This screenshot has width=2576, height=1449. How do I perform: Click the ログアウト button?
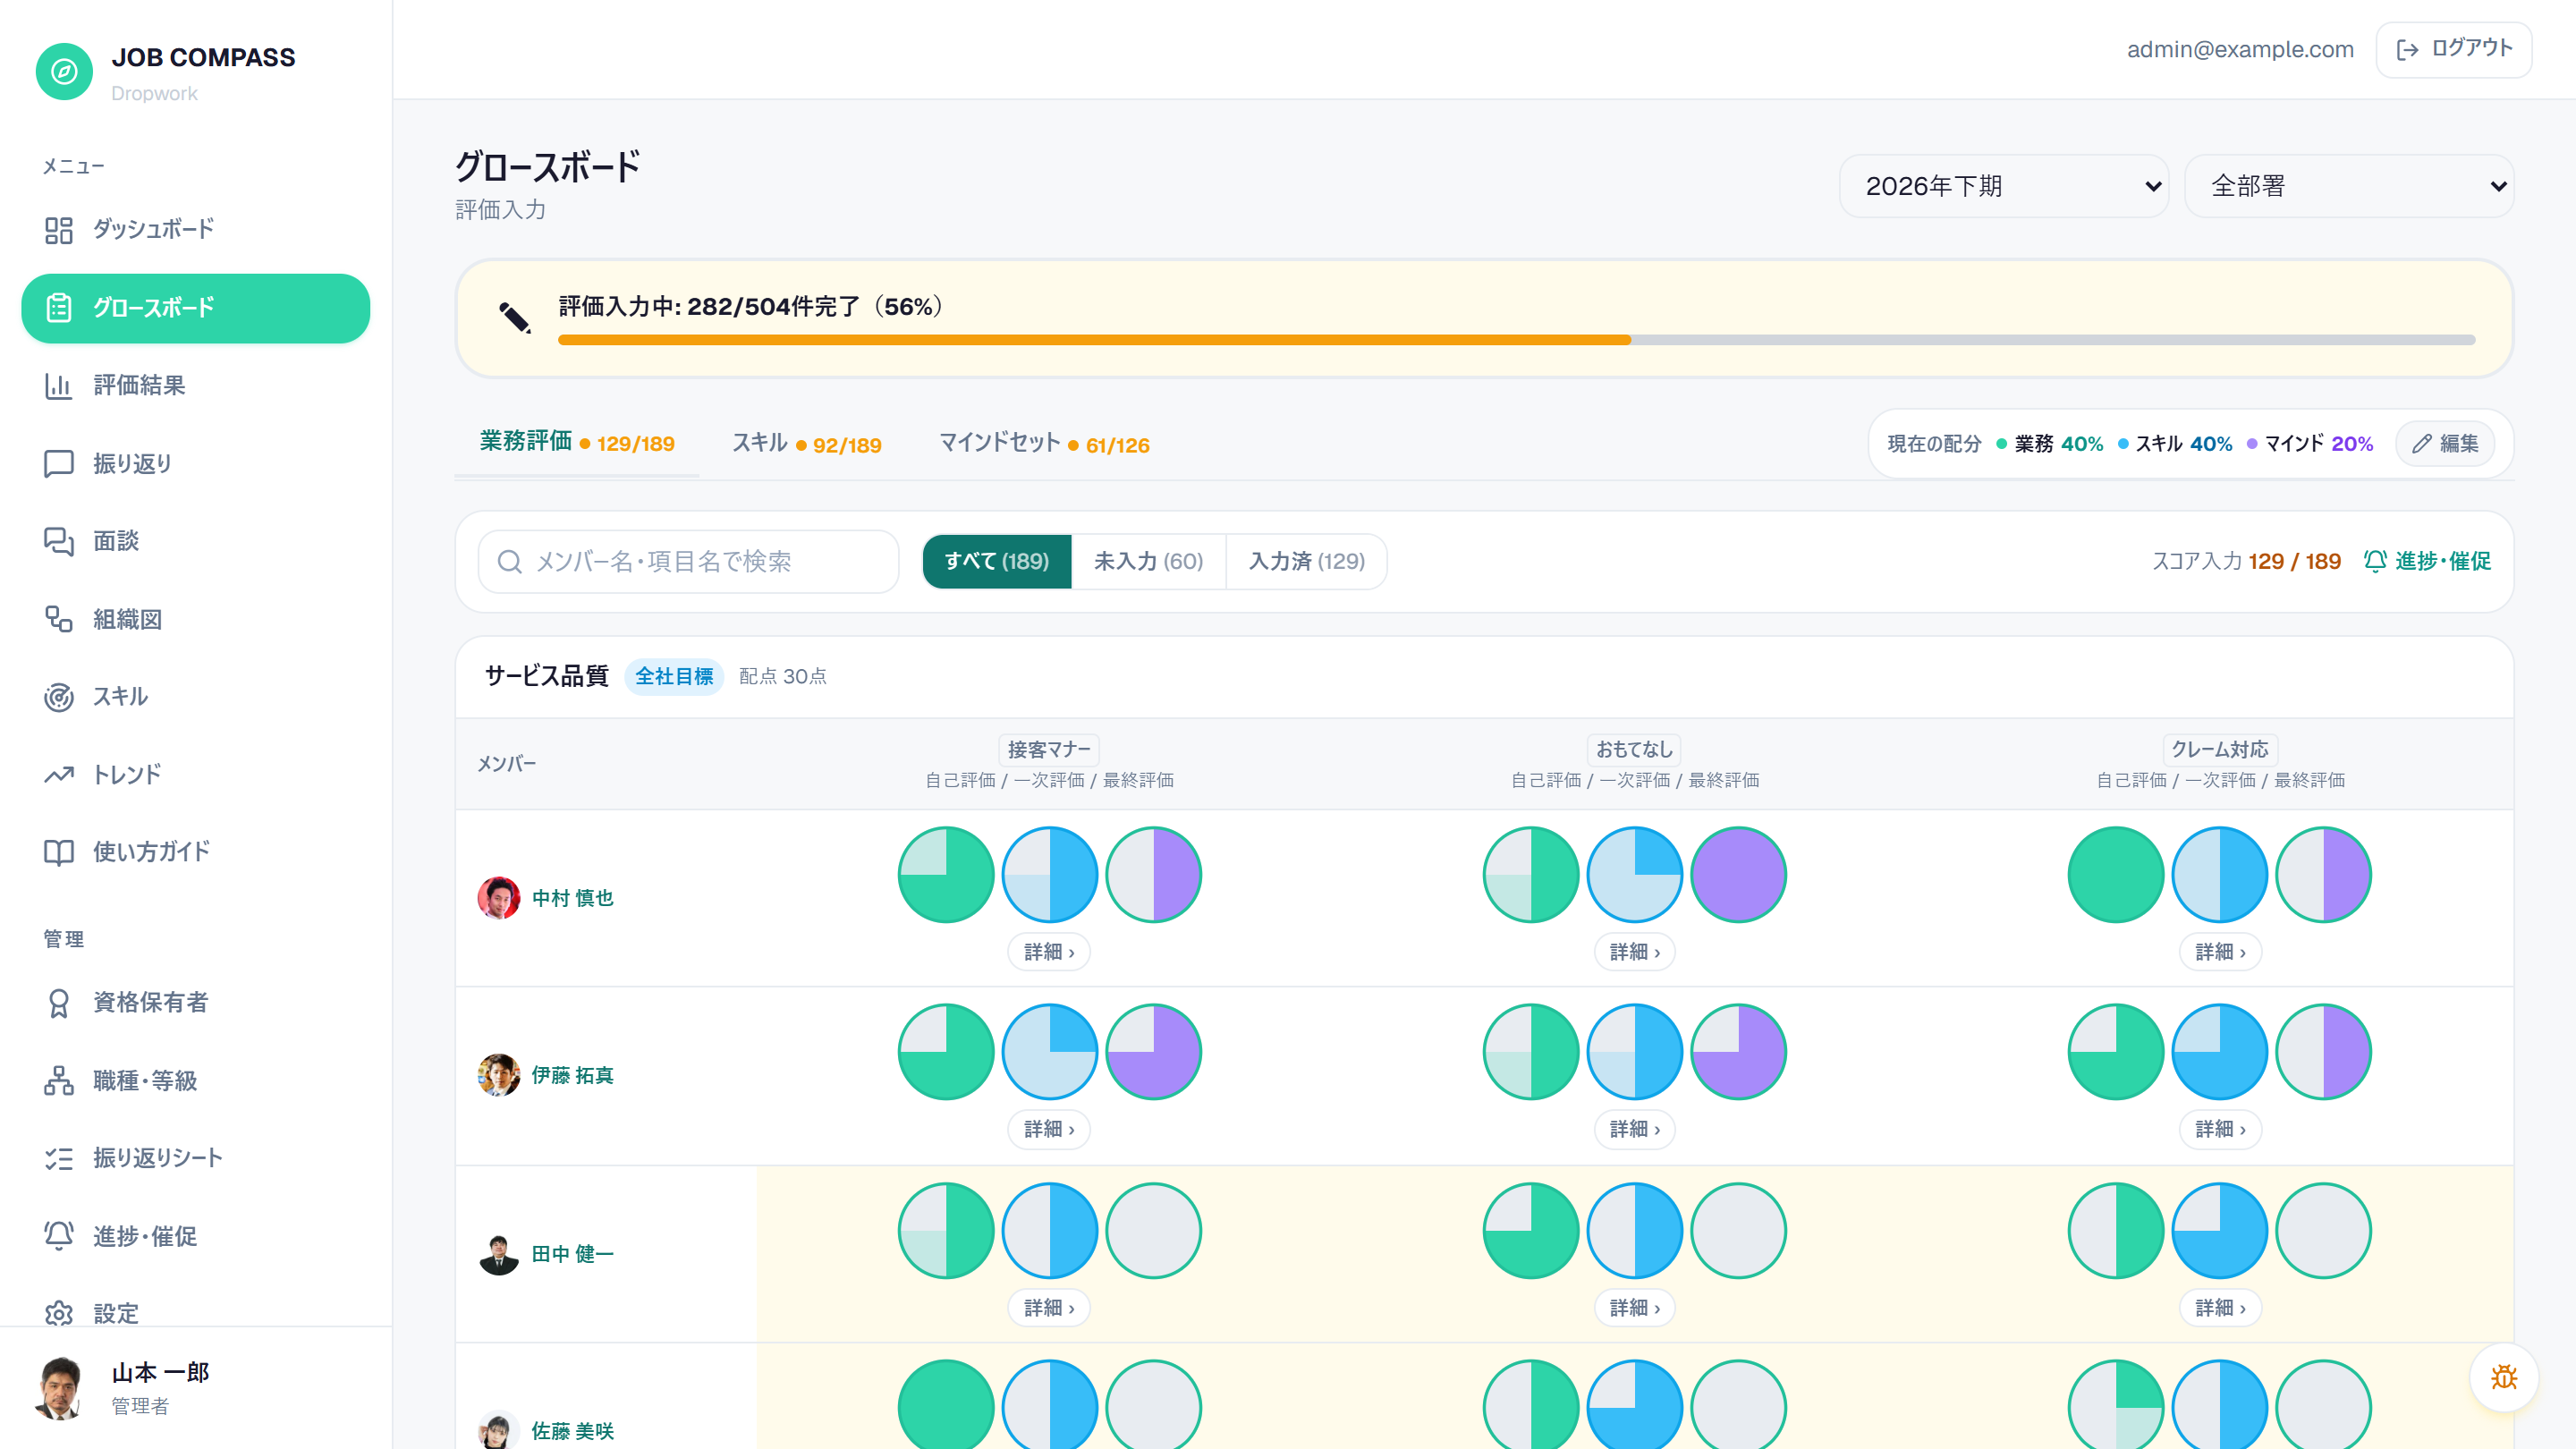tap(2454, 49)
